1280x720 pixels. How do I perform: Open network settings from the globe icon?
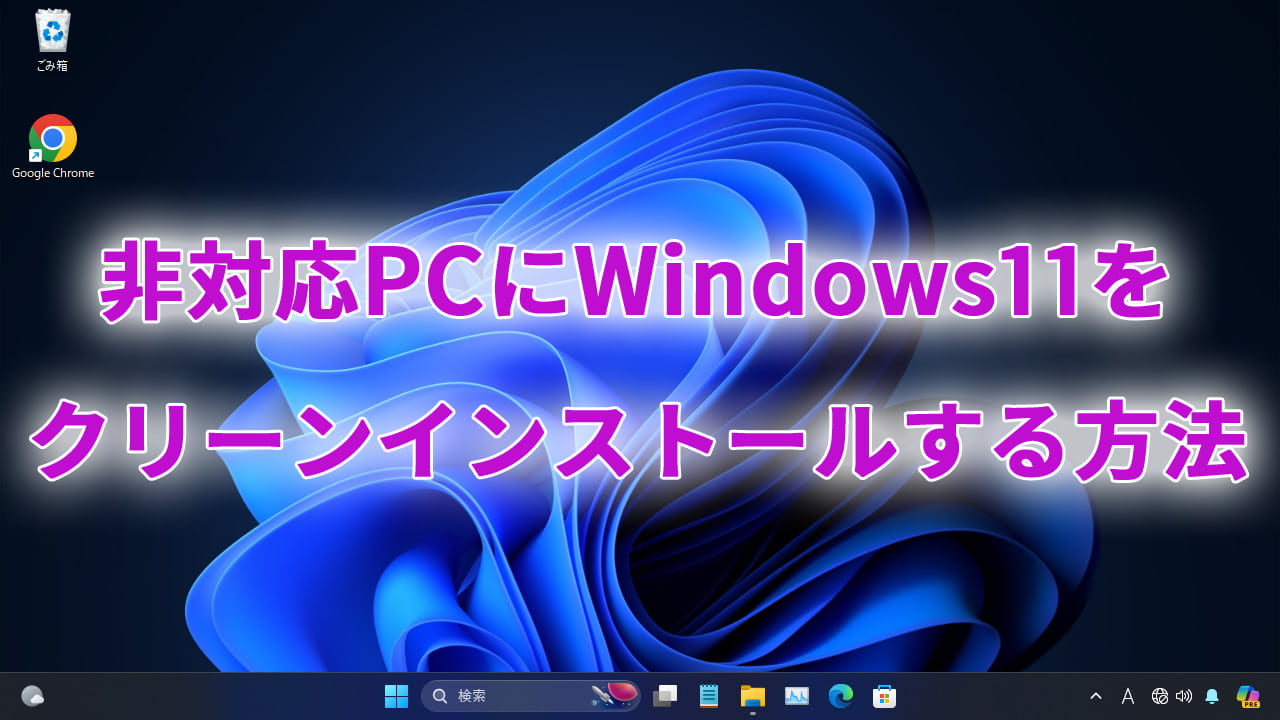[x=1160, y=696]
